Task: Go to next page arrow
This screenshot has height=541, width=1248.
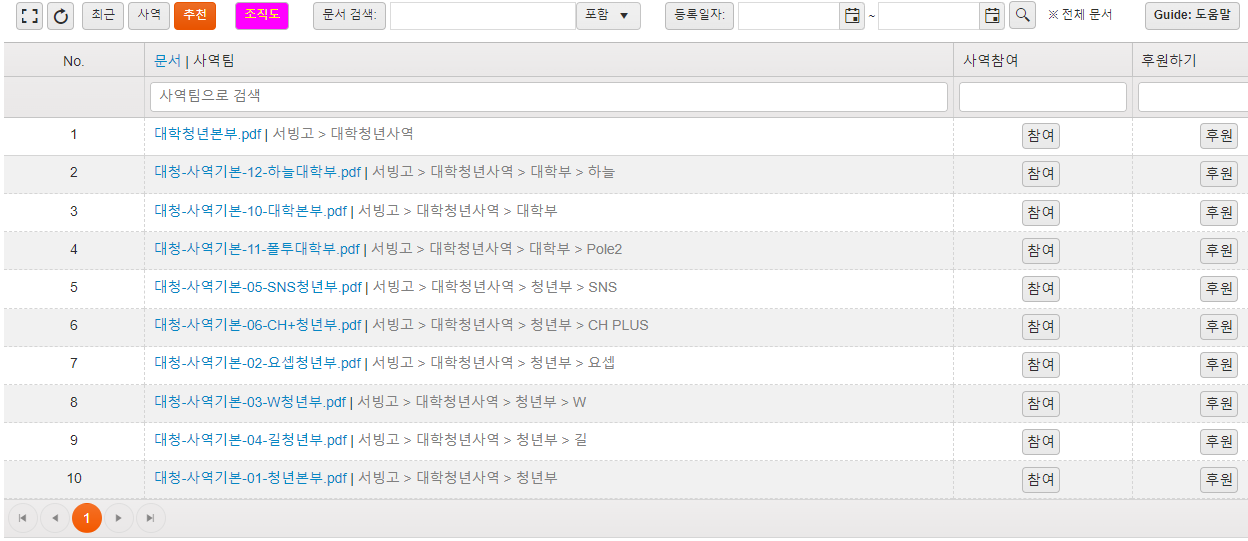Action: pos(119,518)
